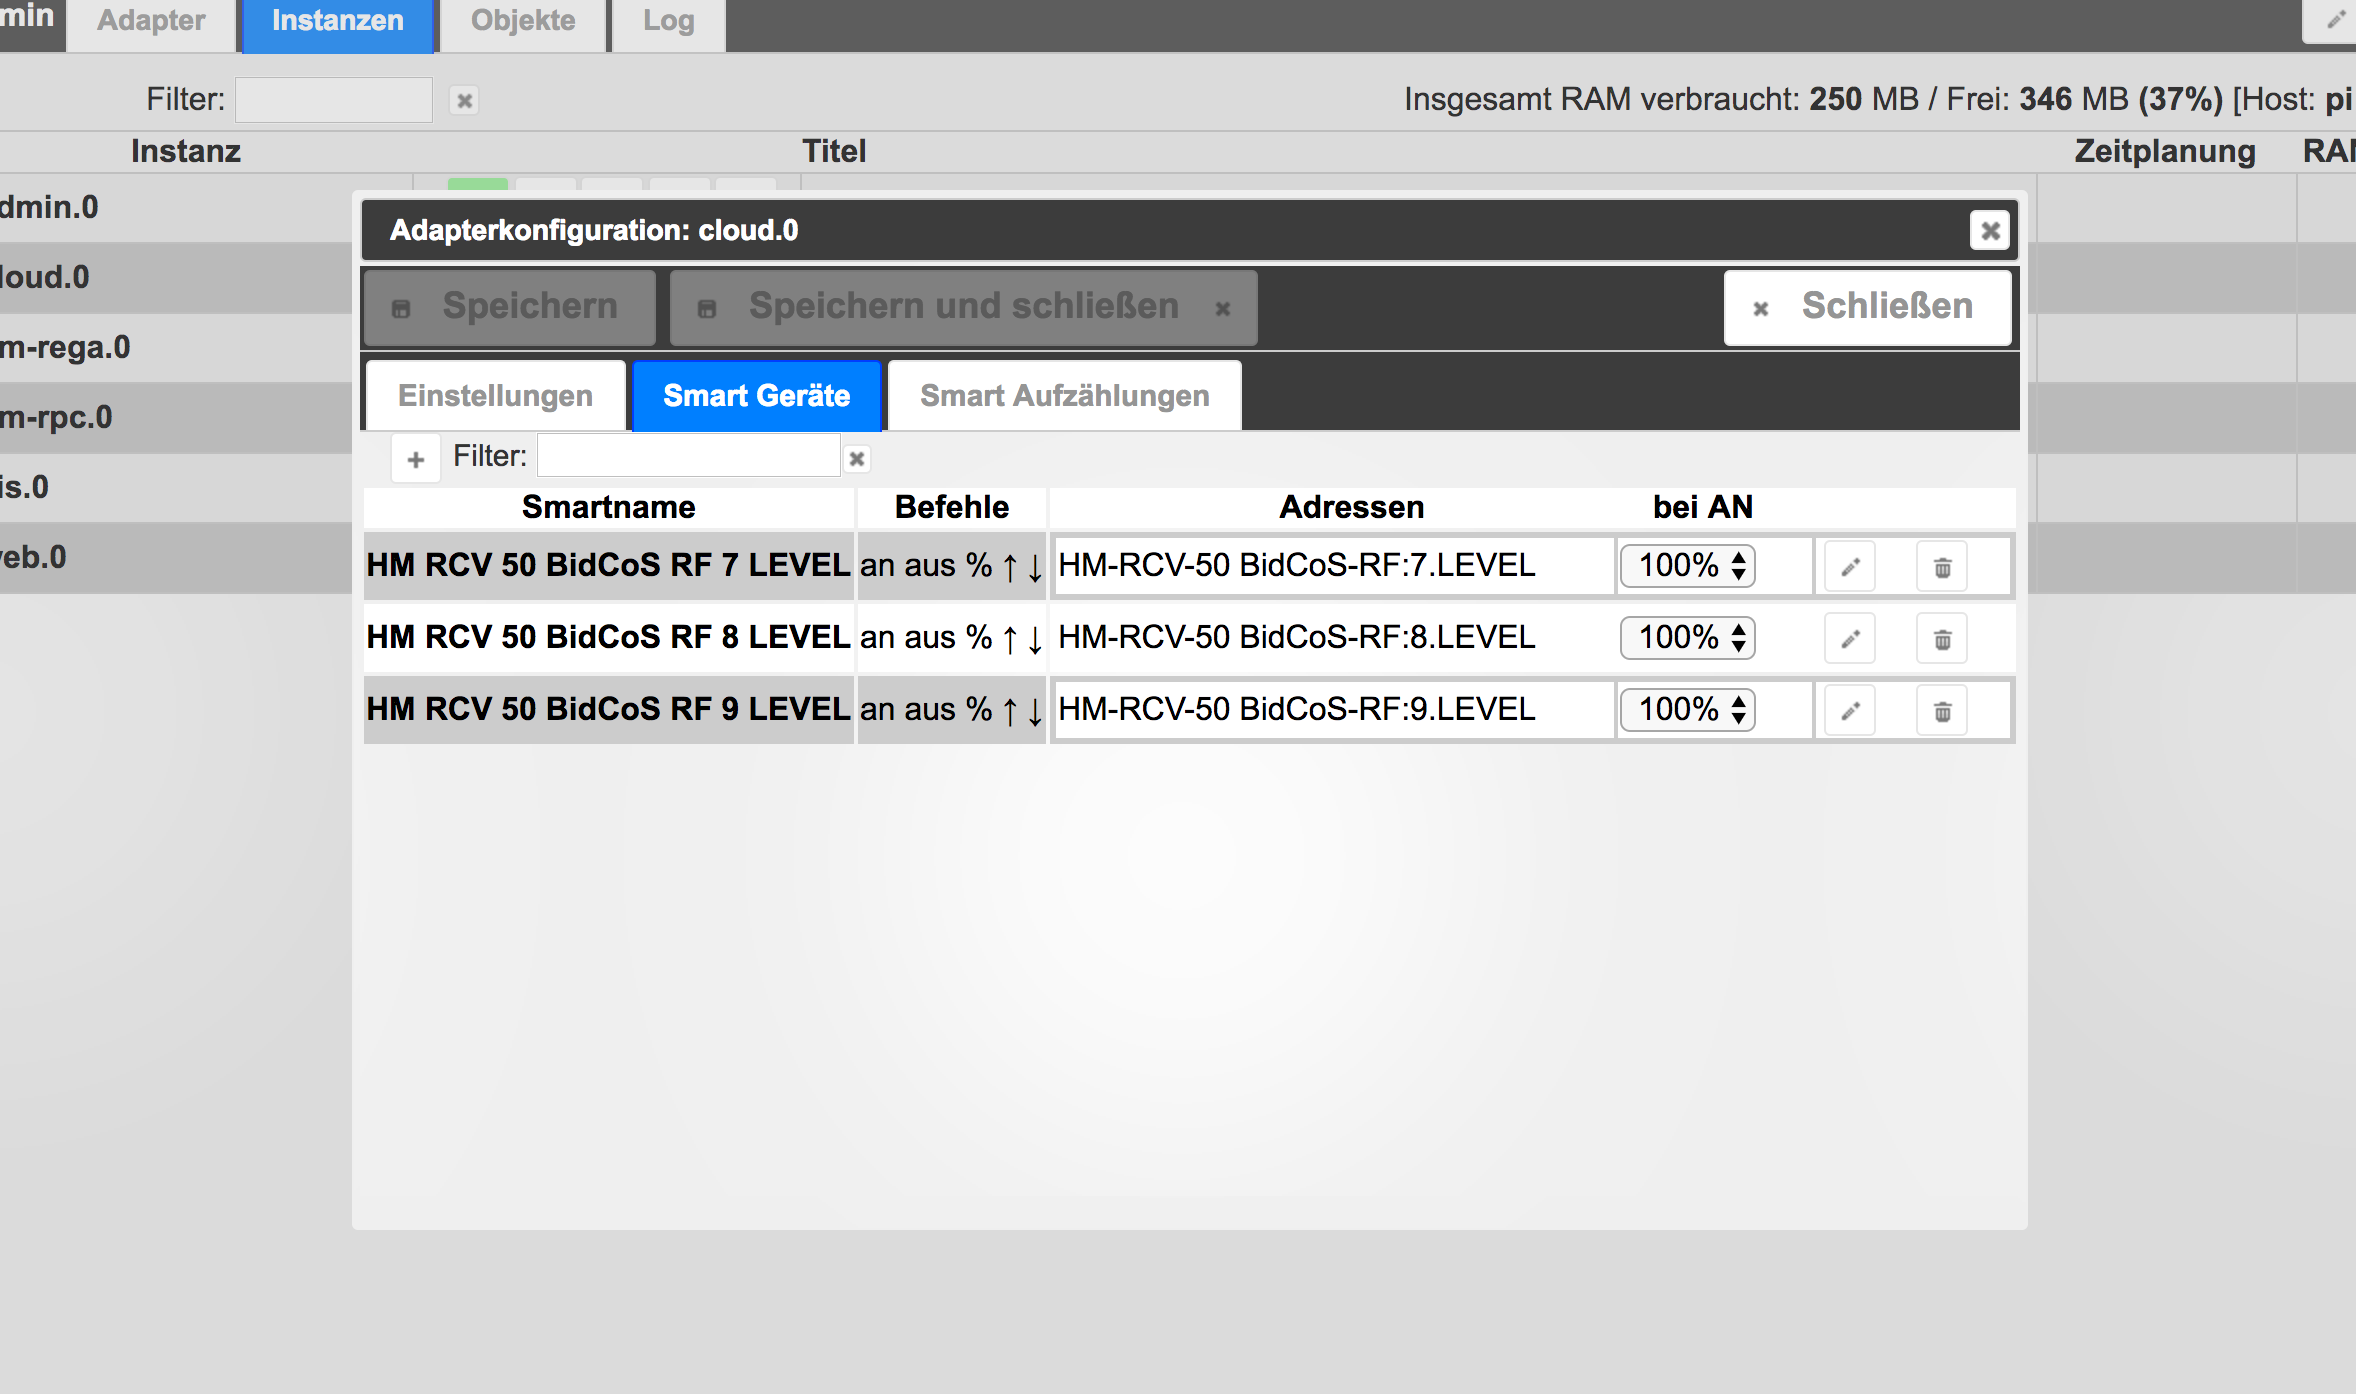Image resolution: width=2356 pixels, height=1394 pixels.
Task: Focus the instances Filter input field
Action: (334, 100)
